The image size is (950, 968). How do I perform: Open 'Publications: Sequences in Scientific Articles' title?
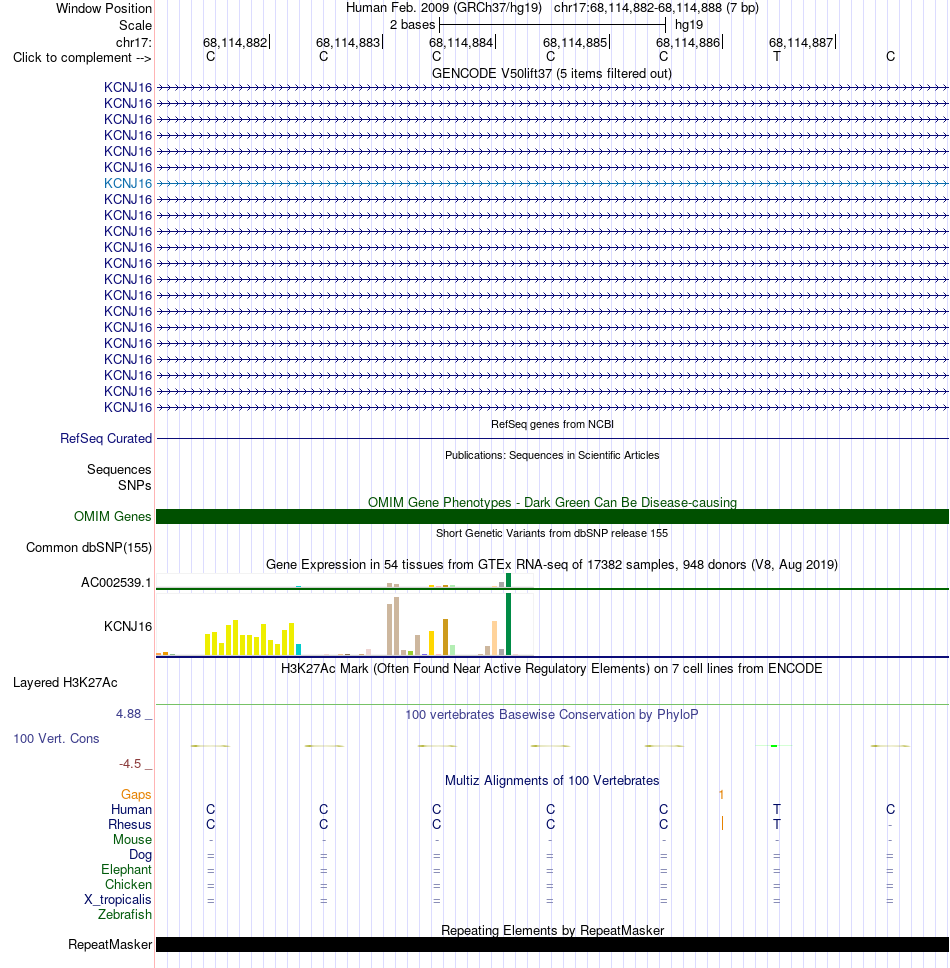click(552, 455)
